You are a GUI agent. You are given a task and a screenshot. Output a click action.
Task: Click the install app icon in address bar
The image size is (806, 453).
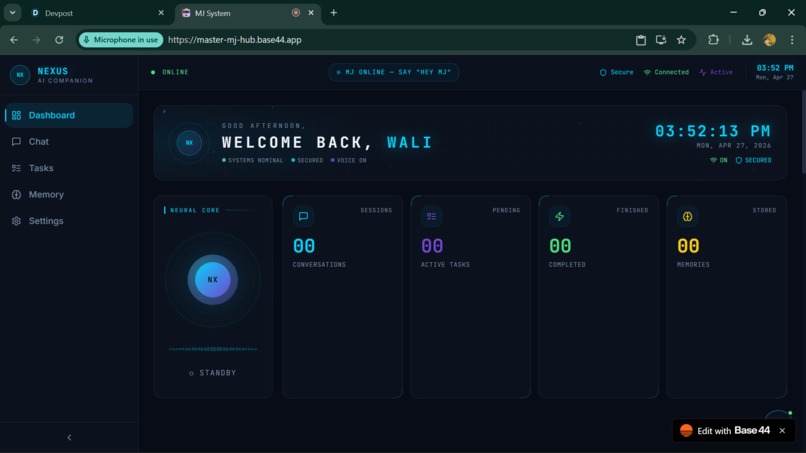click(x=661, y=40)
